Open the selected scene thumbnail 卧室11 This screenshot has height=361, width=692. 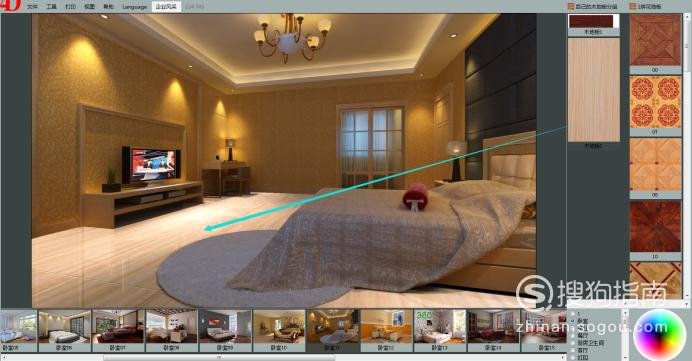332,330
